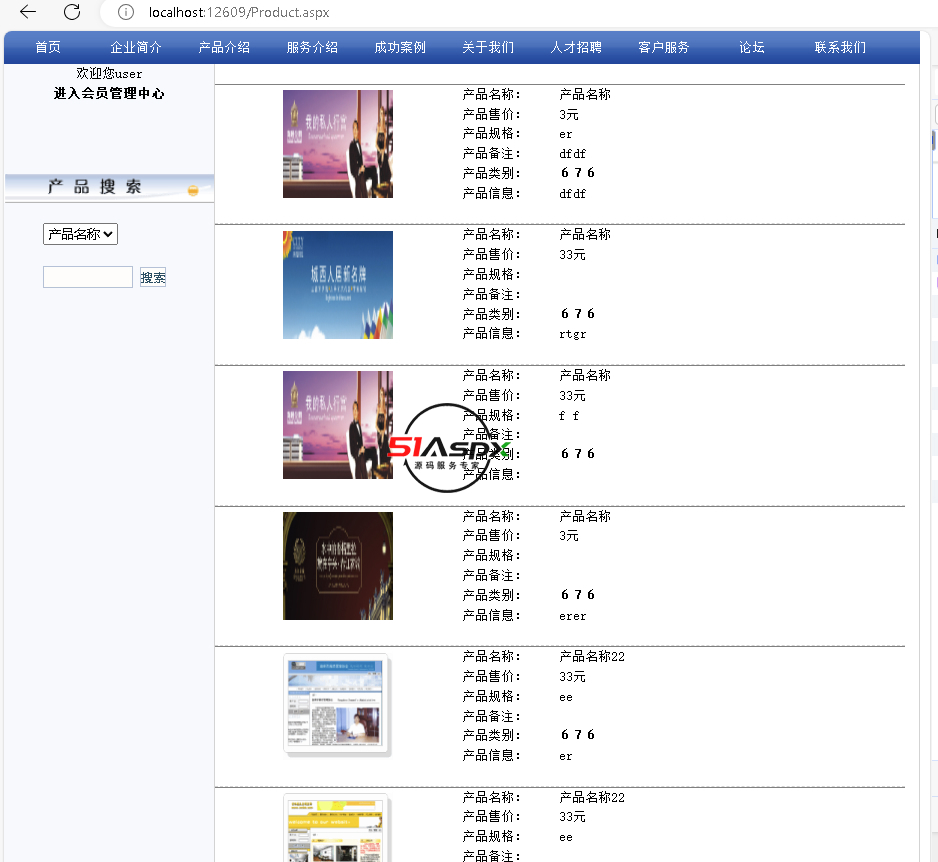The height and width of the screenshot is (862, 938).
Task: Expand the 产品名称 search type dropdown
Action: point(80,234)
